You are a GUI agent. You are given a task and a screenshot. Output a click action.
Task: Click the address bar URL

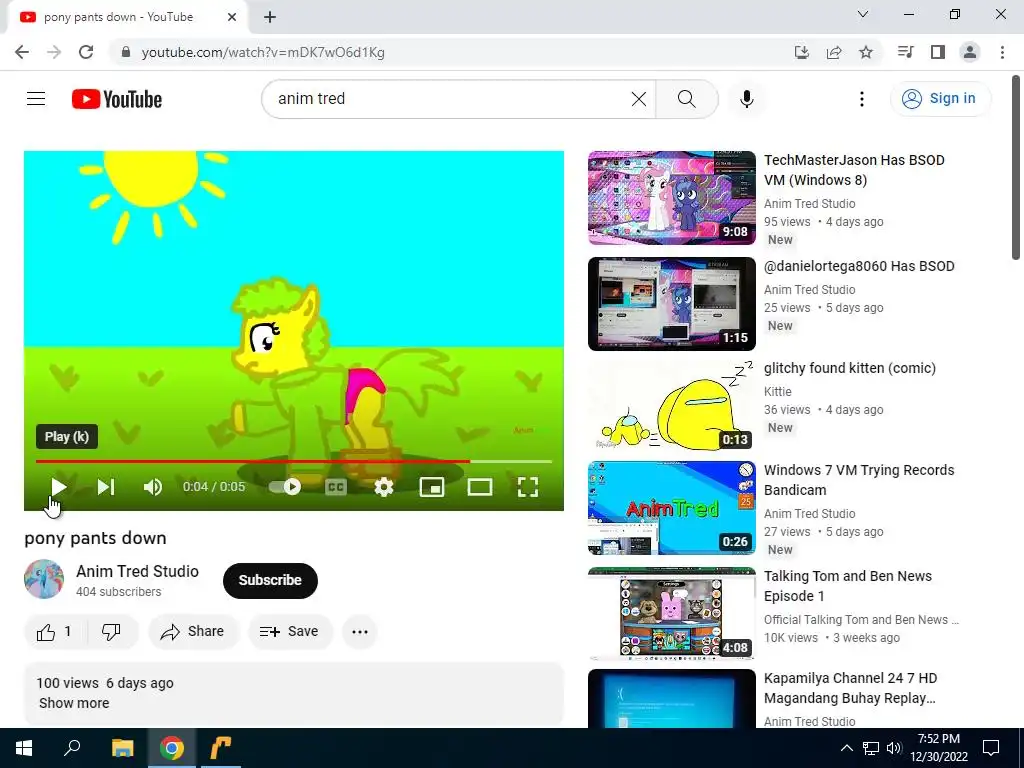point(263,52)
